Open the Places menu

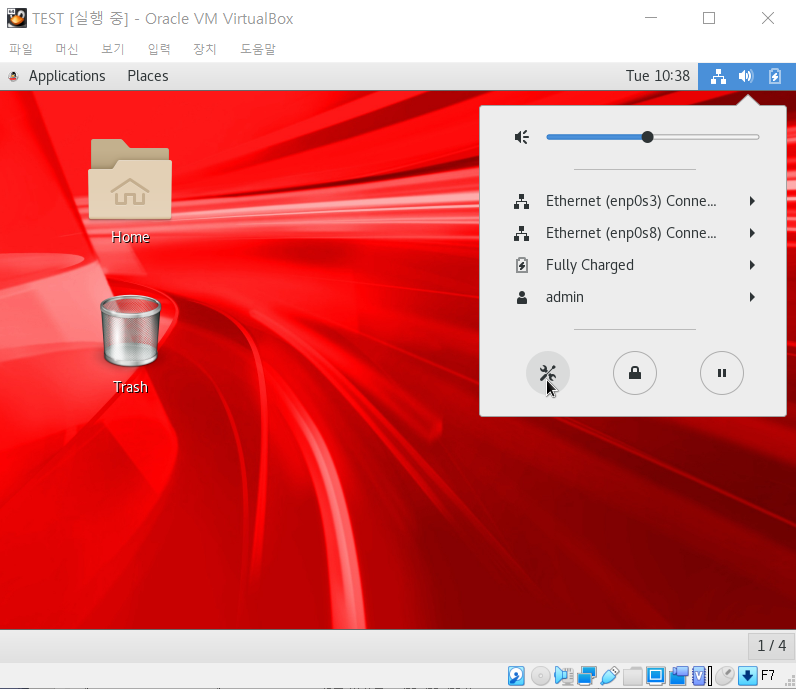[x=148, y=76]
